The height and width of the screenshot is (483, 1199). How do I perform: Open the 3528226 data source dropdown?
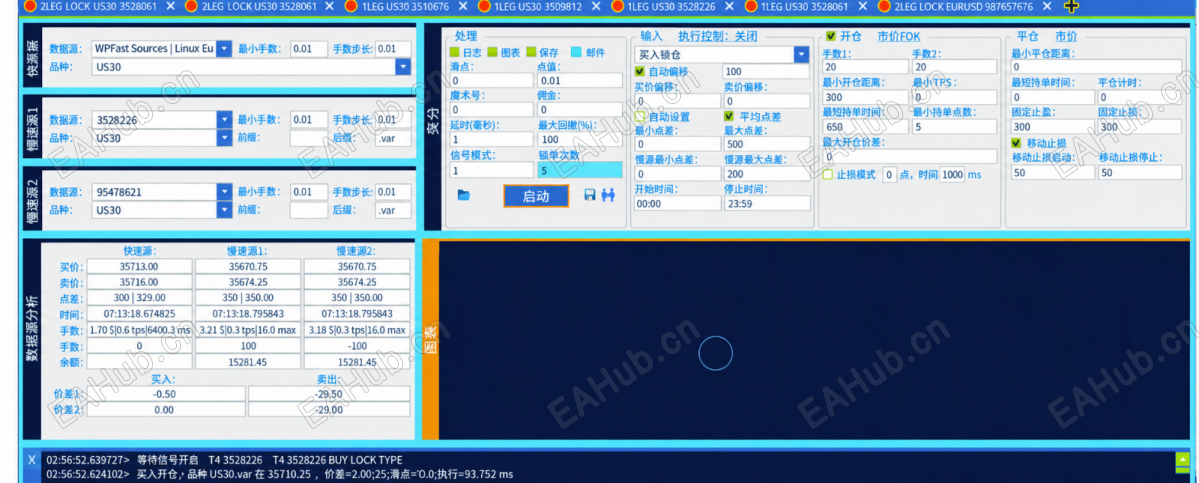point(224,120)
